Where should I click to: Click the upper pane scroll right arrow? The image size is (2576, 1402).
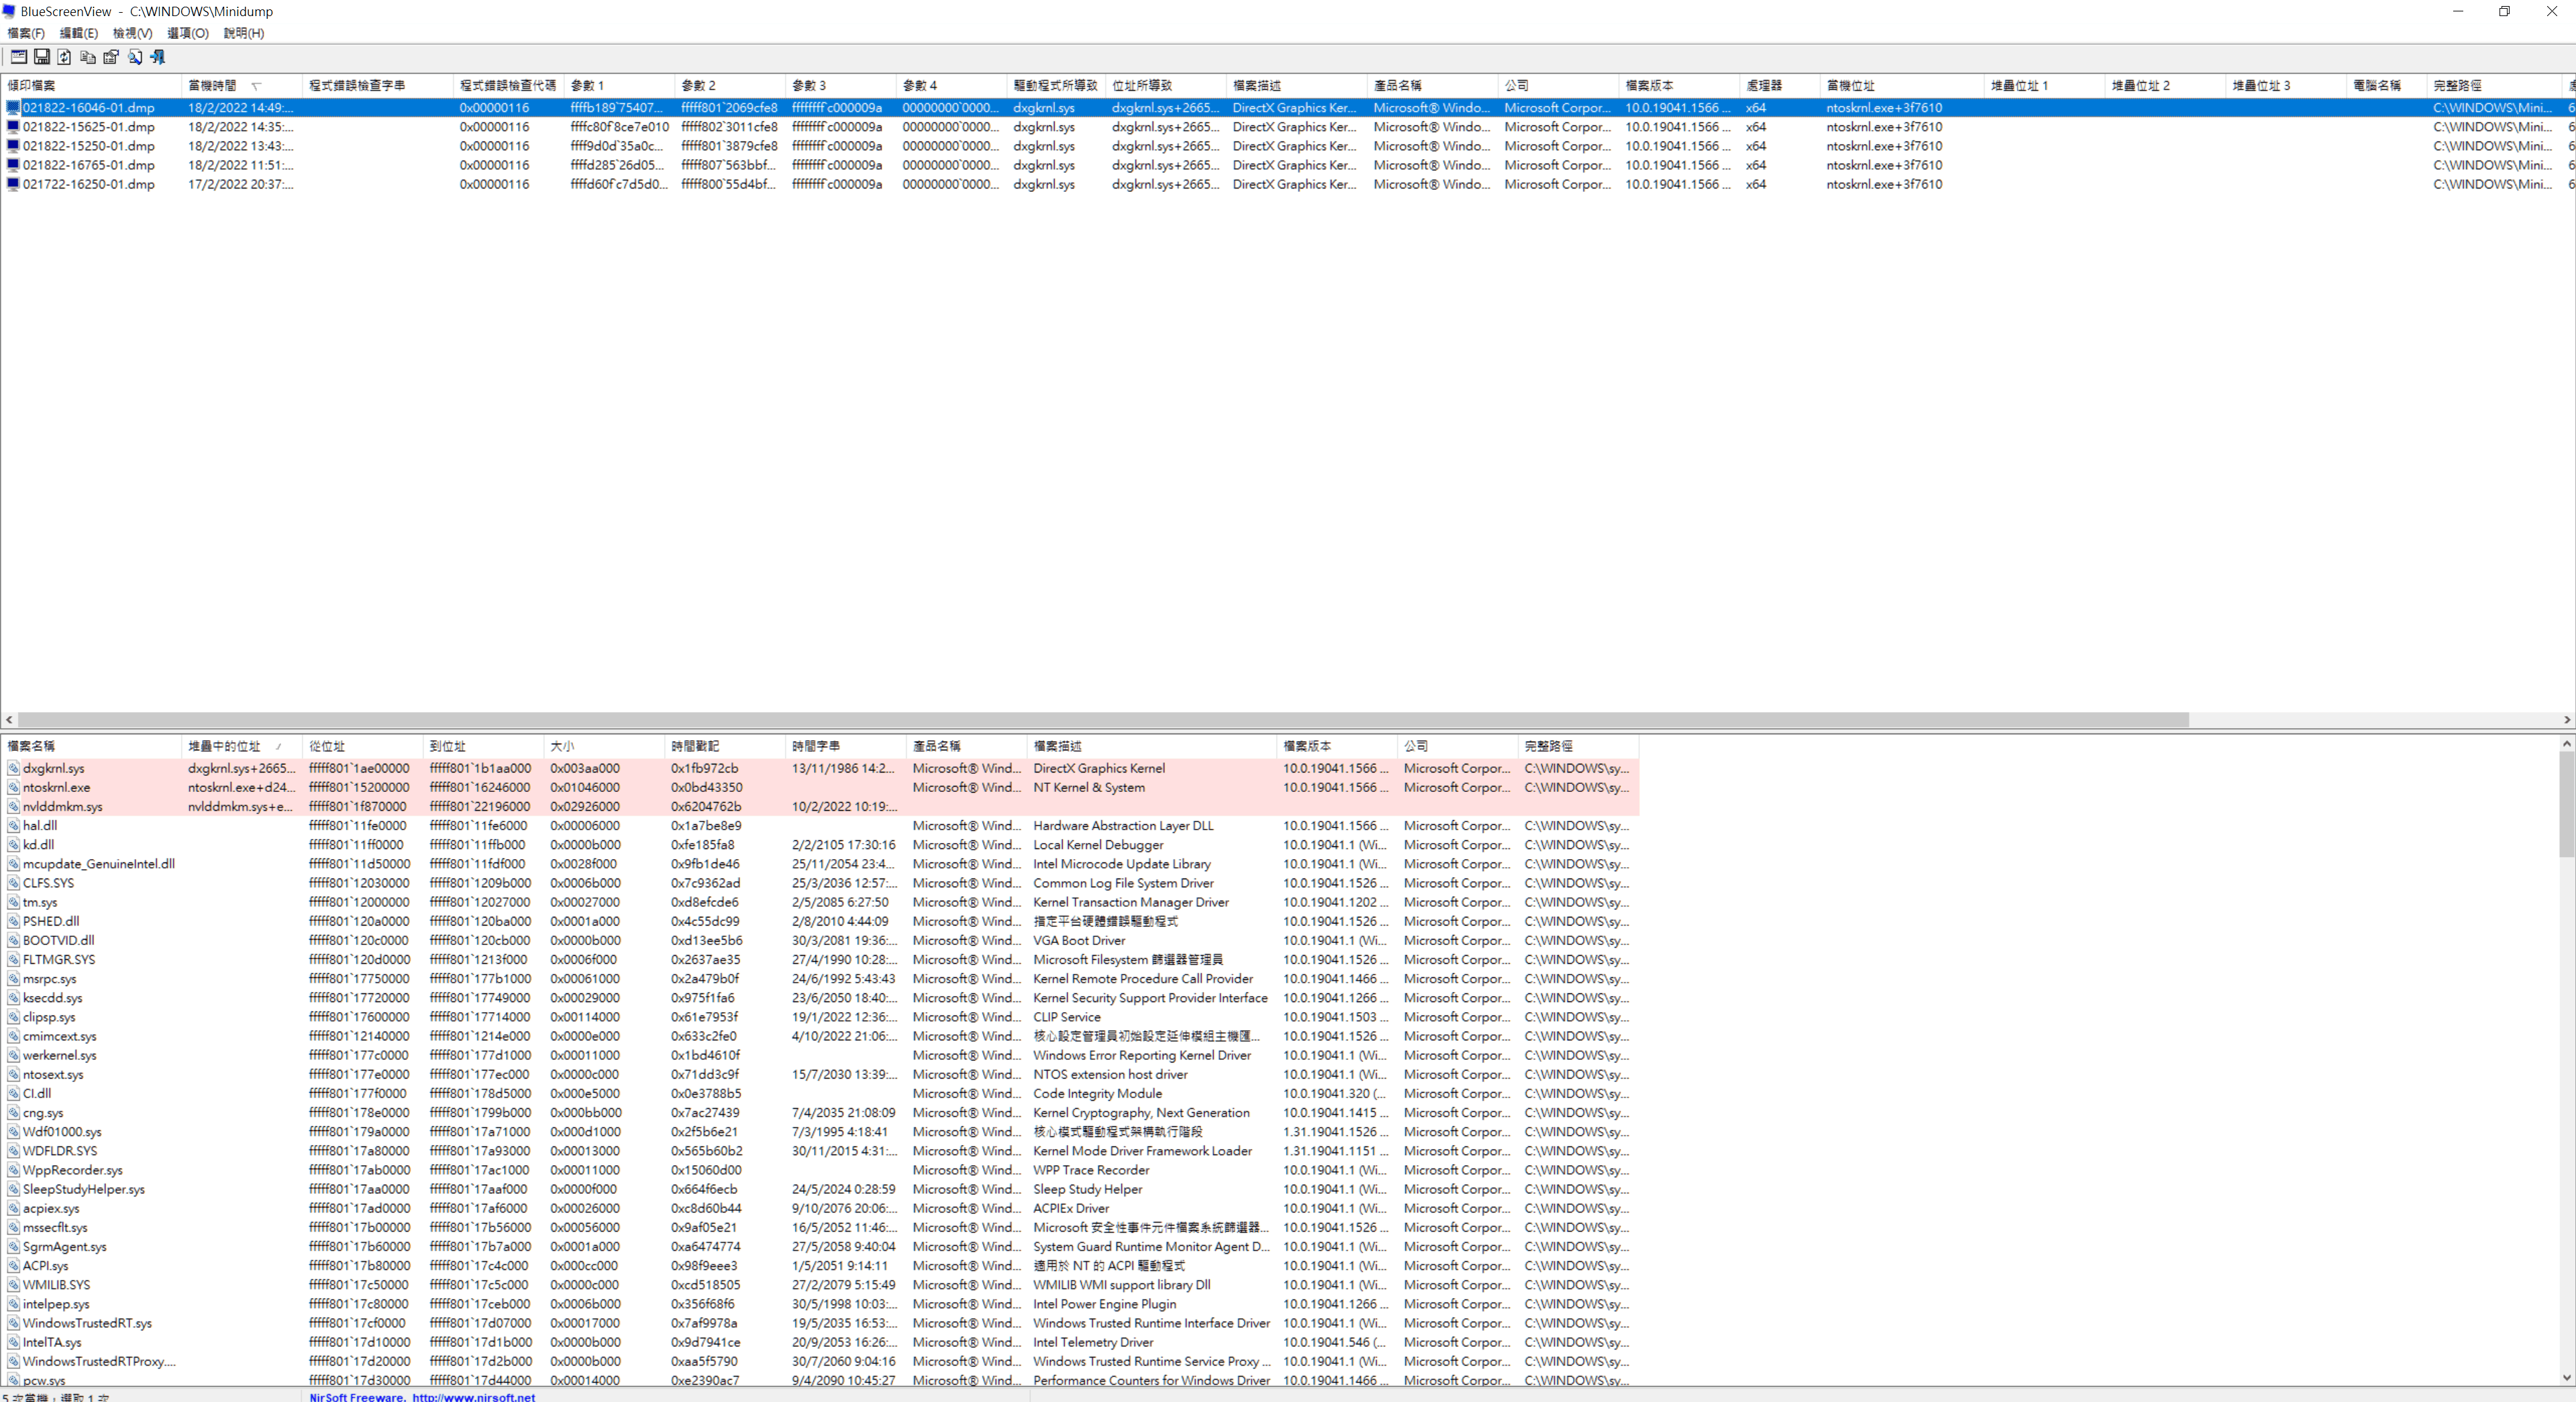click(x=2566, y=719)
